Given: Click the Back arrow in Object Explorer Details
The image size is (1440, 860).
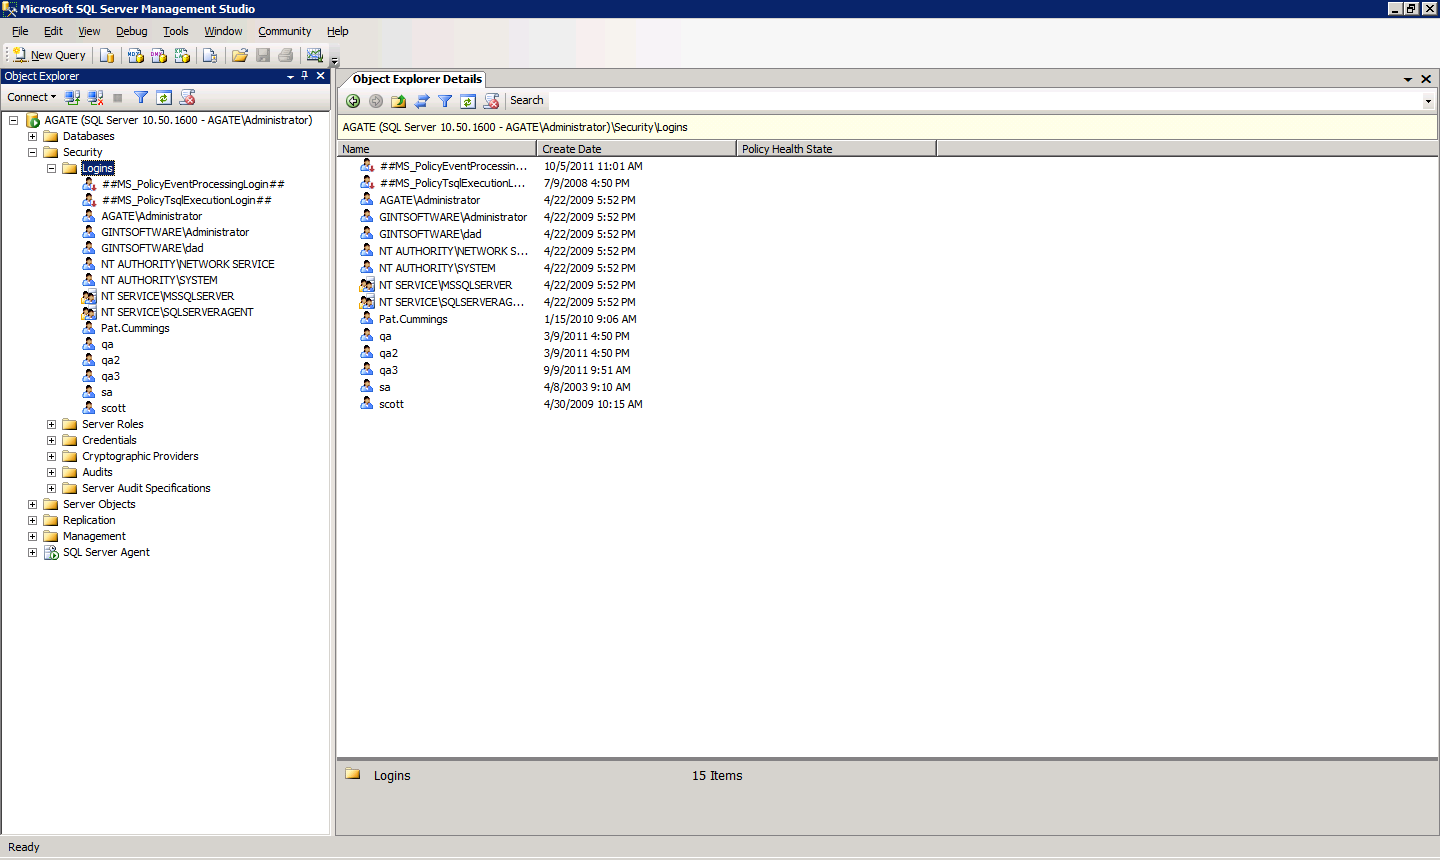Looking at the screenshot, I should (x=353, y=101).
